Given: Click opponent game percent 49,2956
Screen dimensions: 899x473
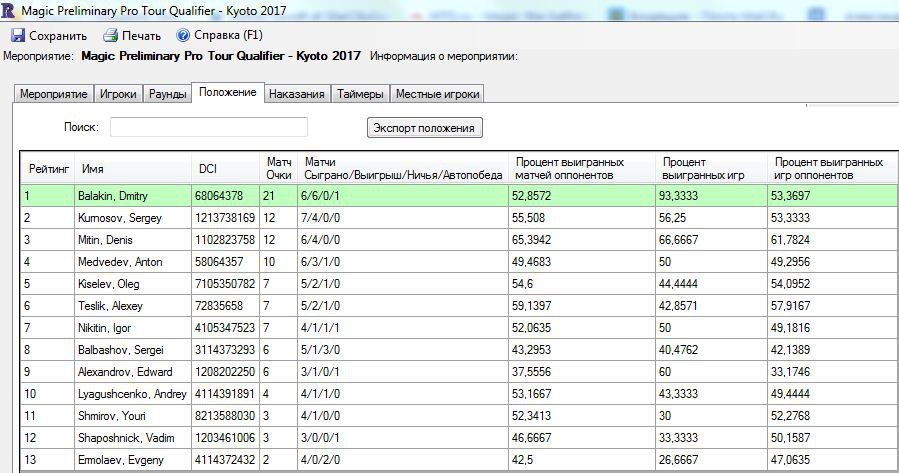Looking at the screenshot, I should point(790,262).
